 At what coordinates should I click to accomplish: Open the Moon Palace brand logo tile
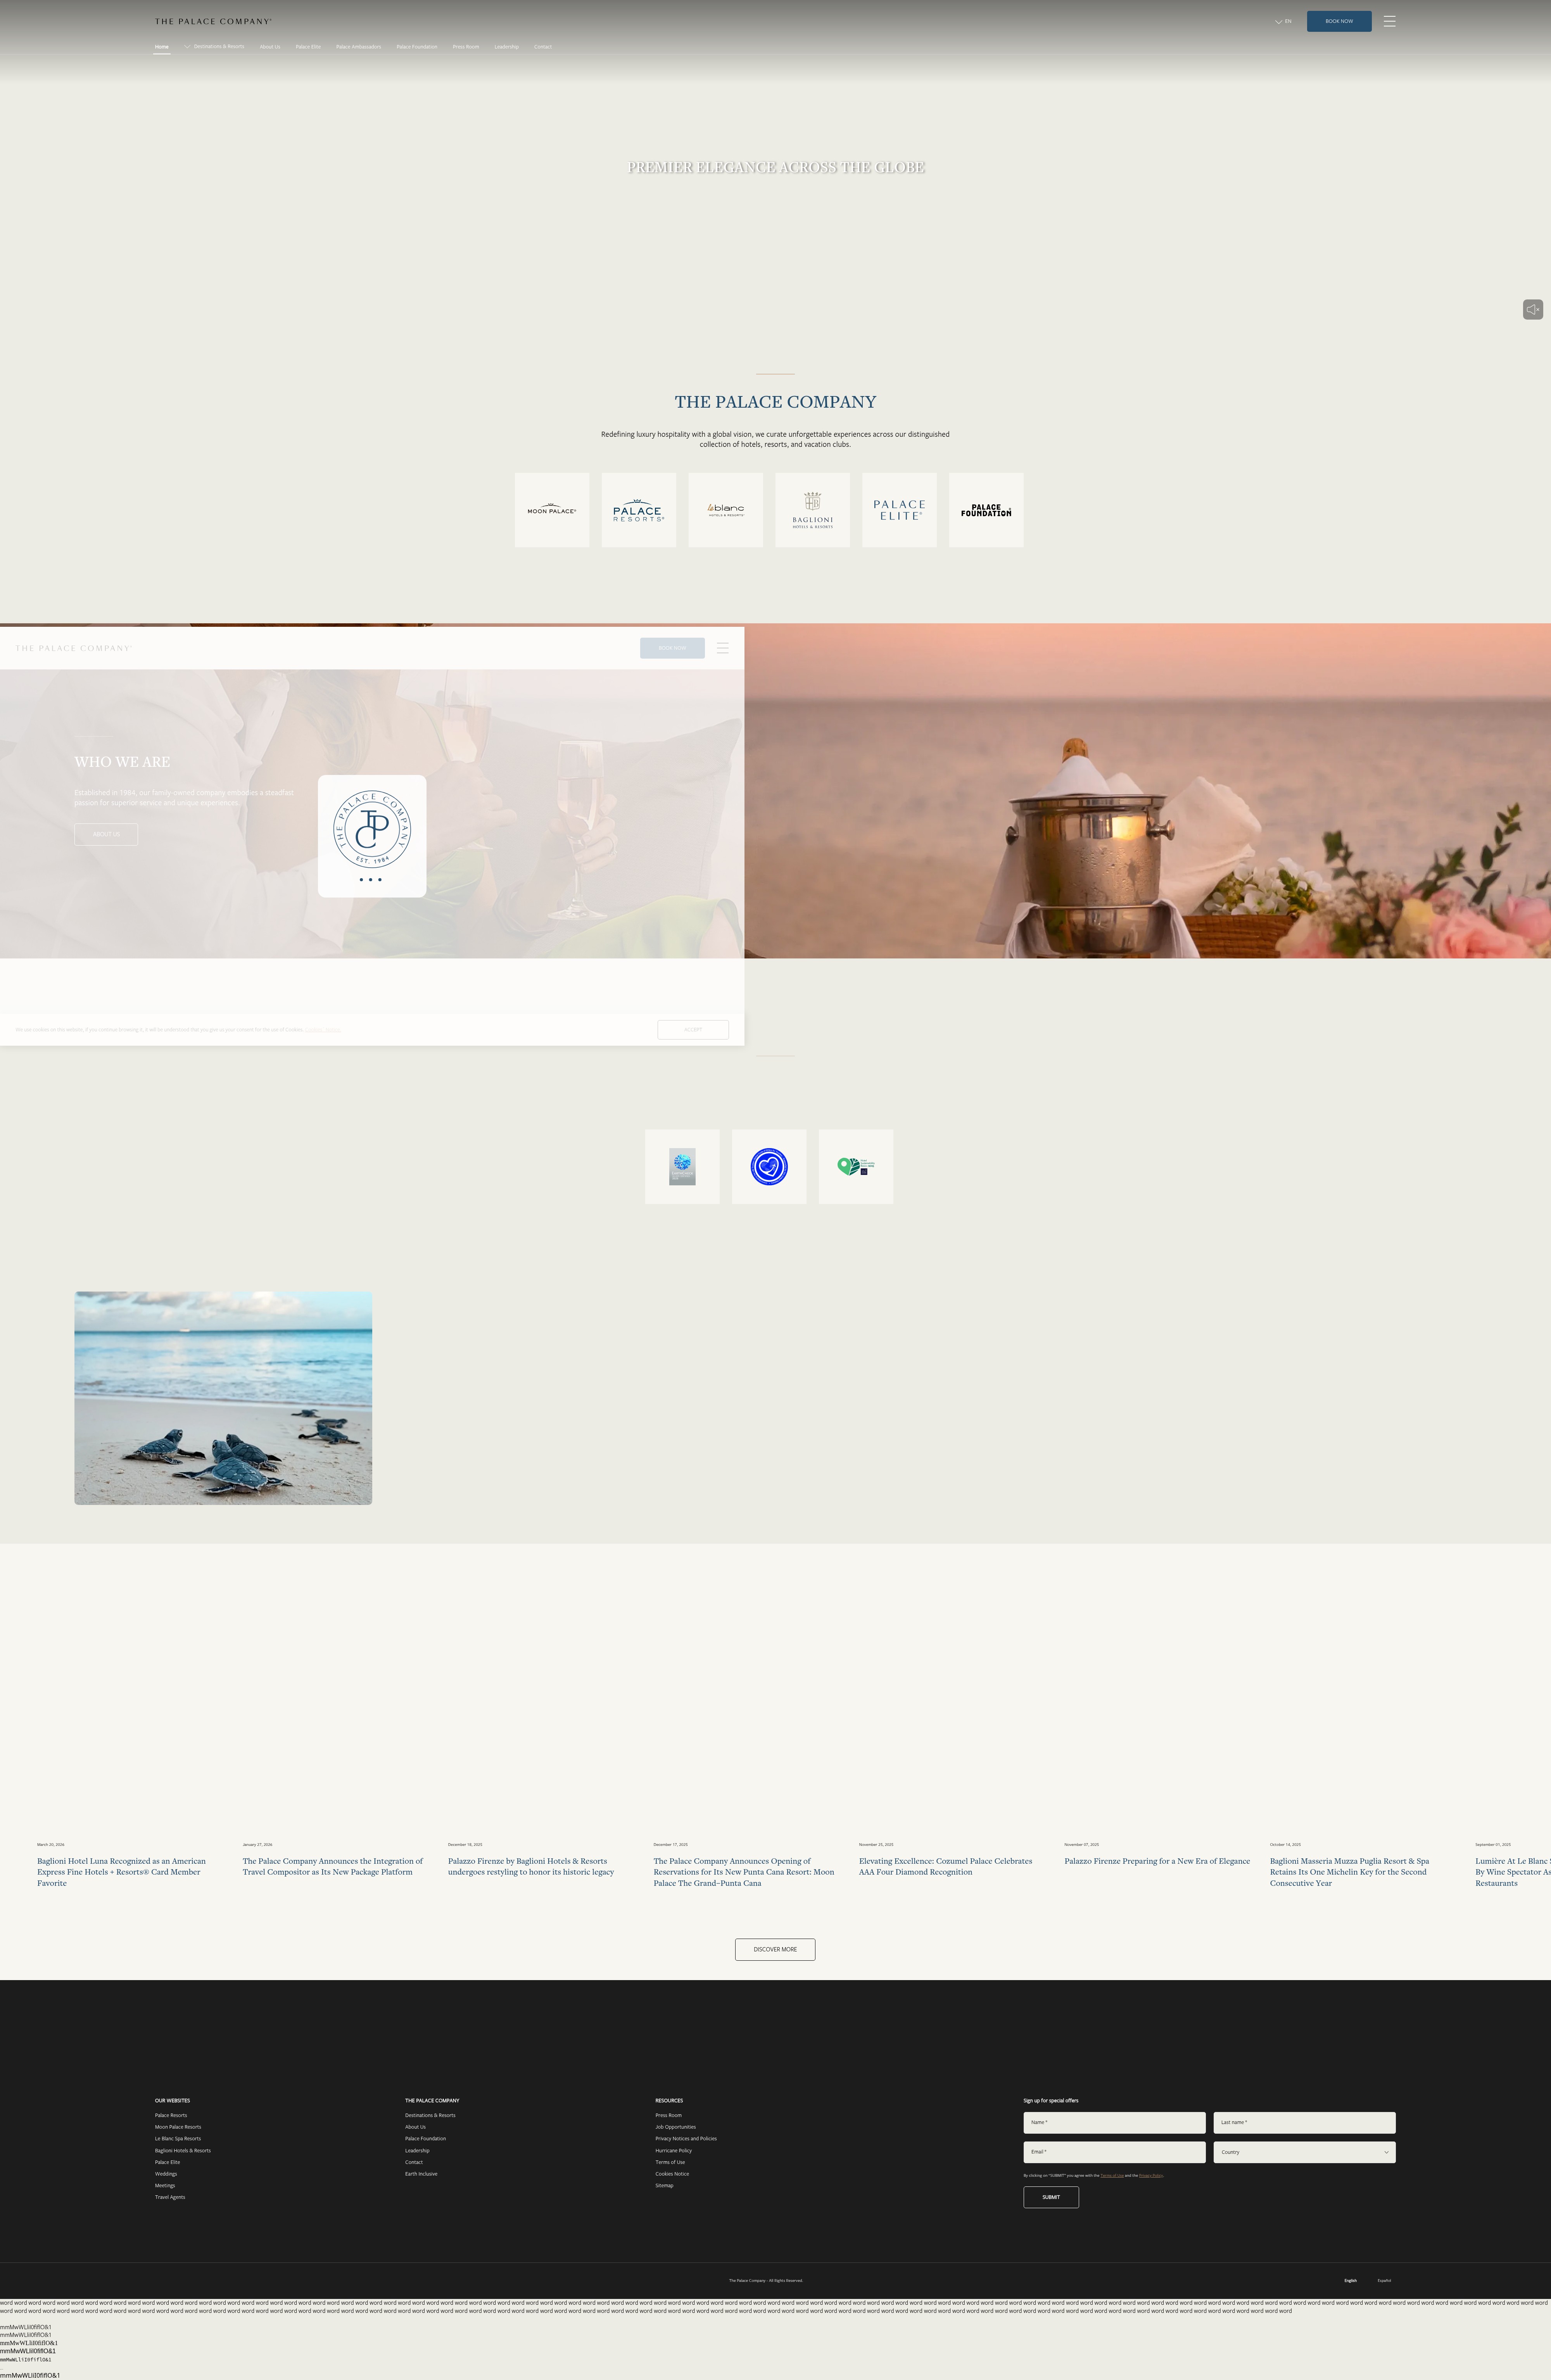click(x=552, y=510)
